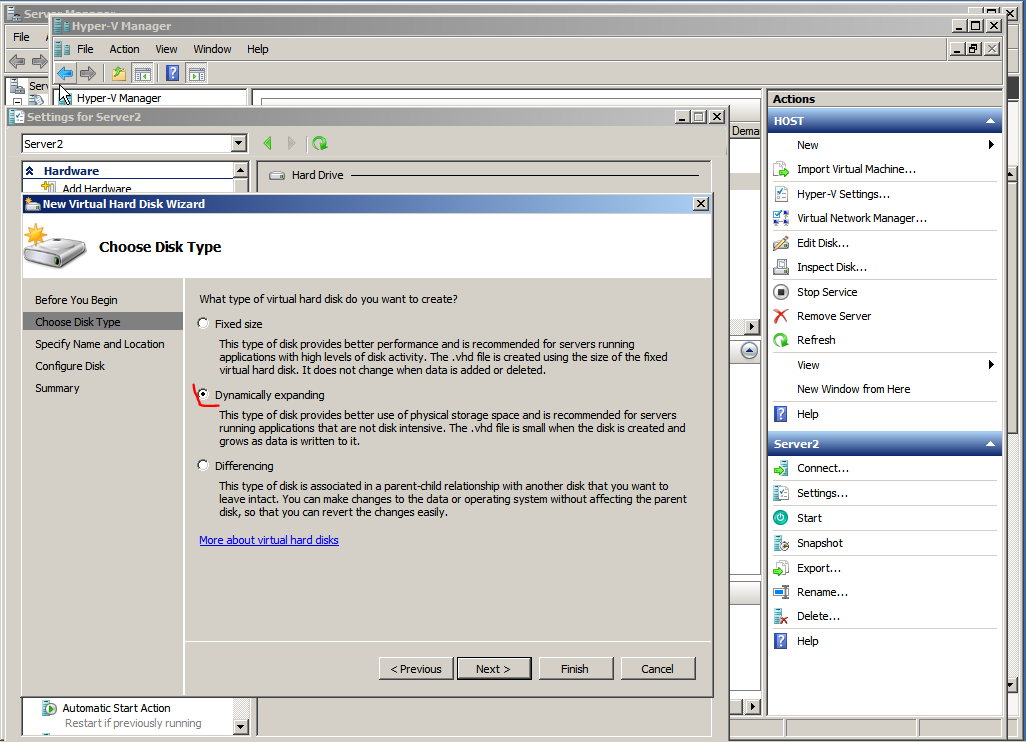Click the green previous arrow in Settings window
1026x742 pixels.
(268, 143)
